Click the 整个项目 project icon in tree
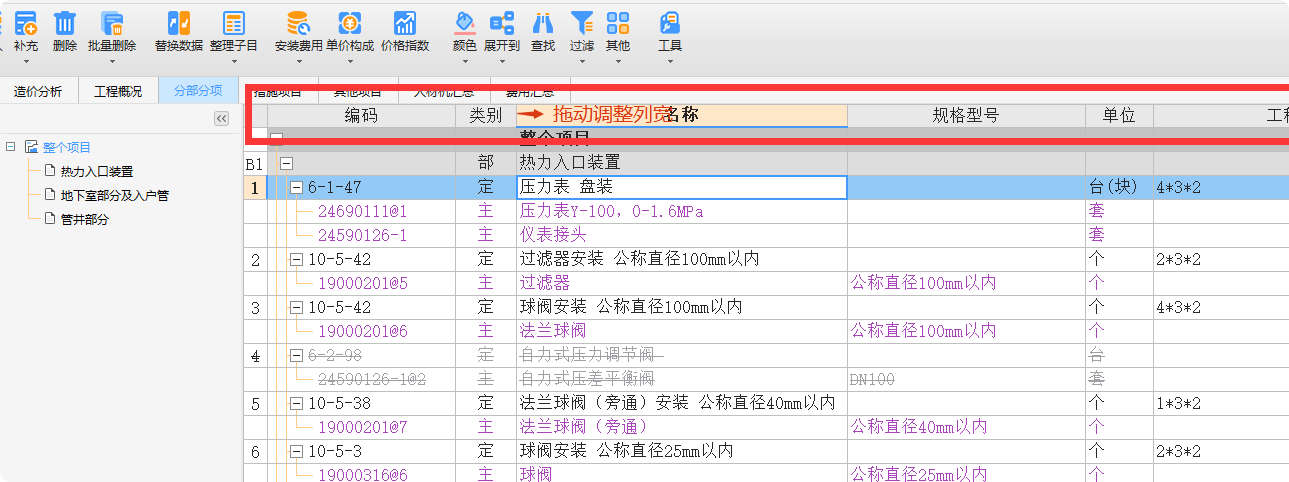This screenshot has width=1289, height=482. point(31,147)
